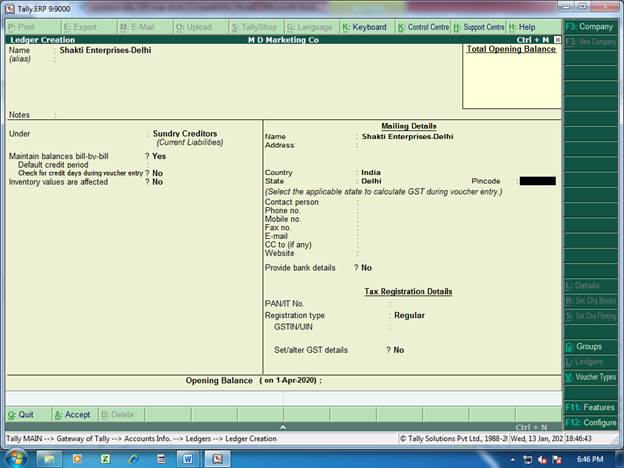Image resolution: width=624 pixels, height=468 pixels.
Task: Open F11: Features side button
Action: (x=591, y=408)
